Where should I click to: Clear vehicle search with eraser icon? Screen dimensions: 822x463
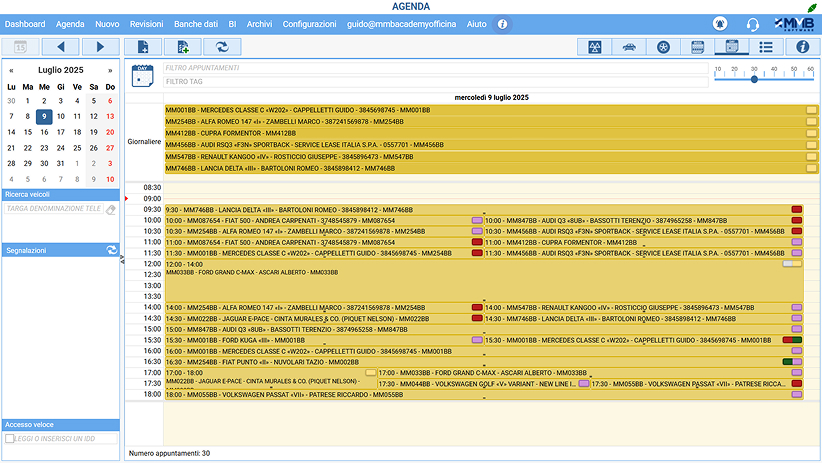point(111,209)
